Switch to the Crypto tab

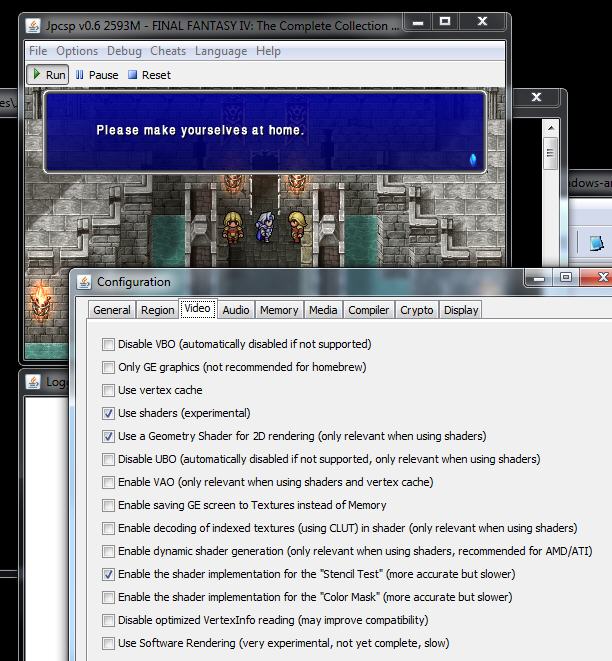tap(416, 310)
